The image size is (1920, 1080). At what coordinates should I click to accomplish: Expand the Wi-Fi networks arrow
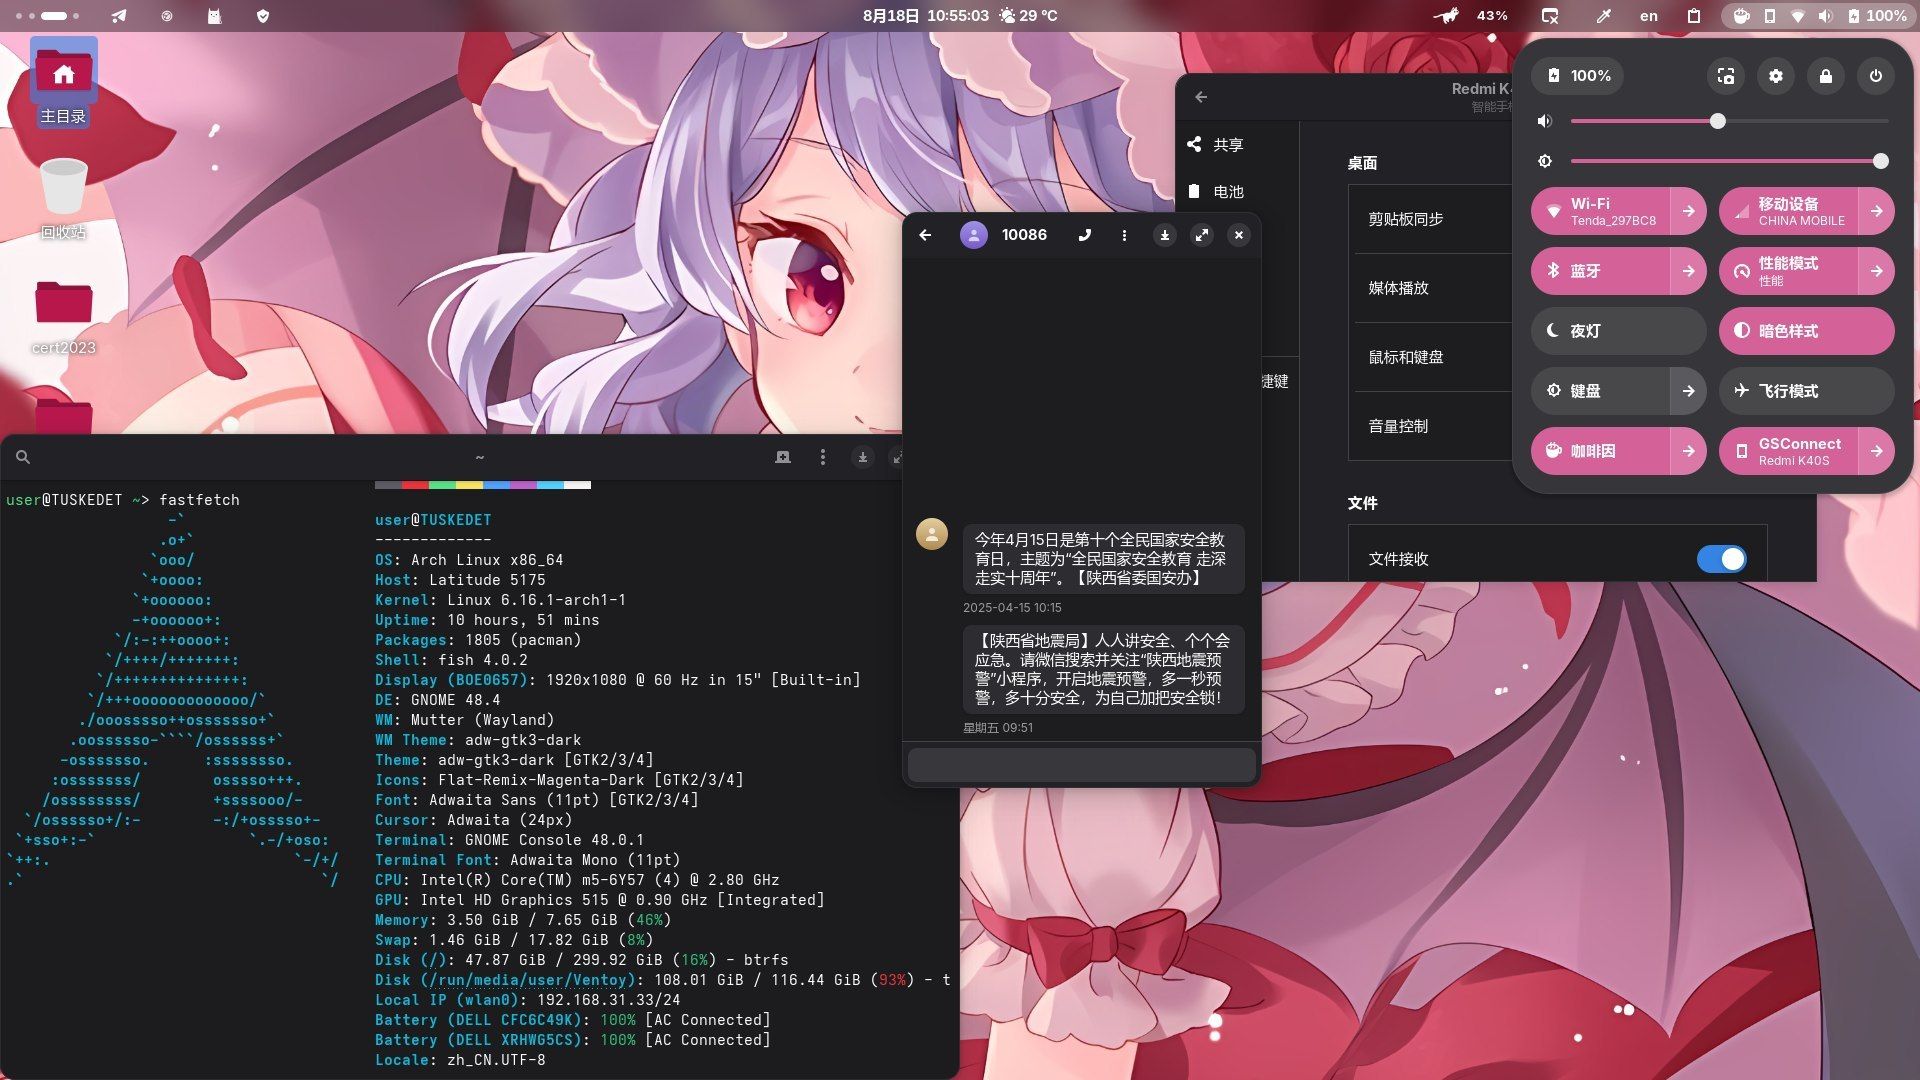point(1689,211)
